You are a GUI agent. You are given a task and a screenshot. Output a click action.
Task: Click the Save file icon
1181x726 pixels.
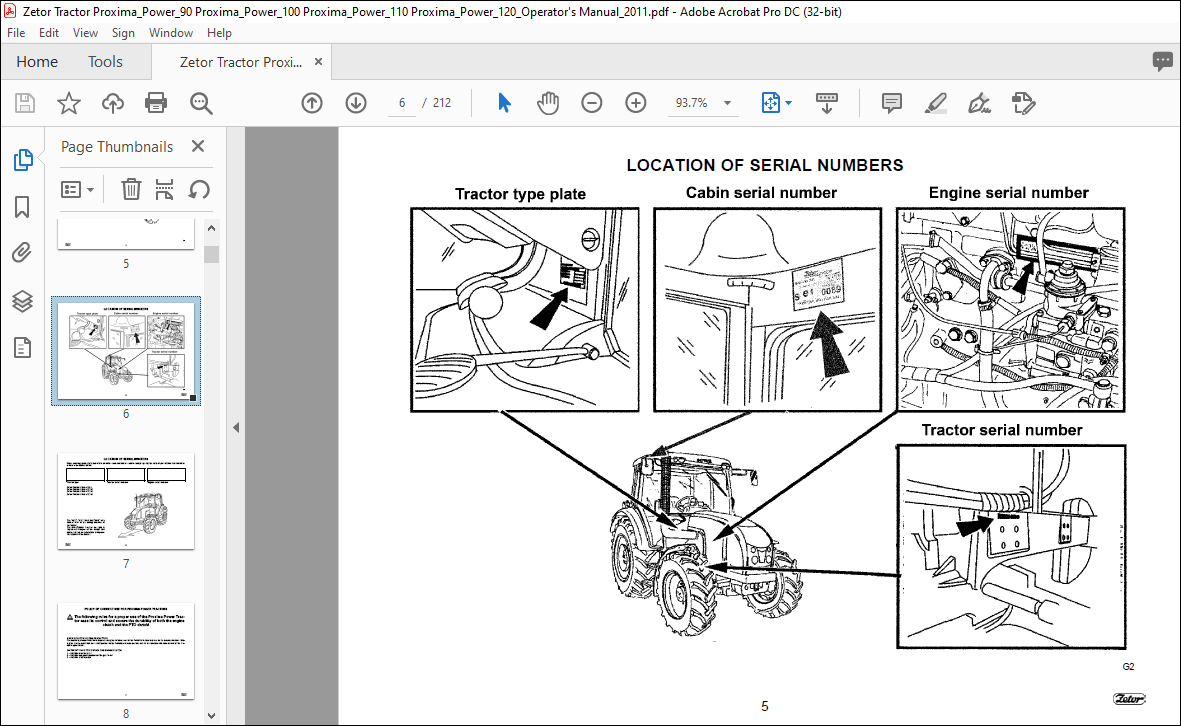[x=25, y=103]
